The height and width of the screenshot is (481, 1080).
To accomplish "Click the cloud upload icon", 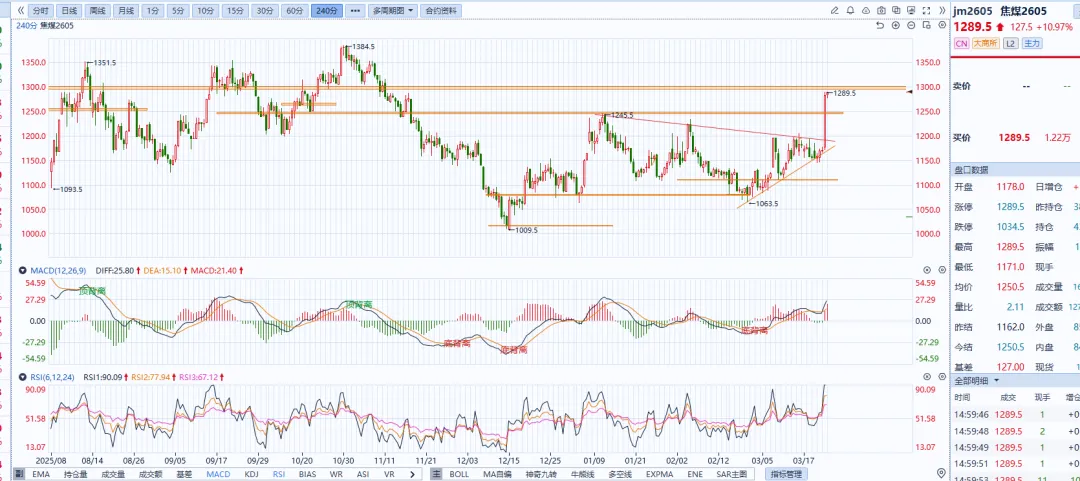I will pos(866,10).
